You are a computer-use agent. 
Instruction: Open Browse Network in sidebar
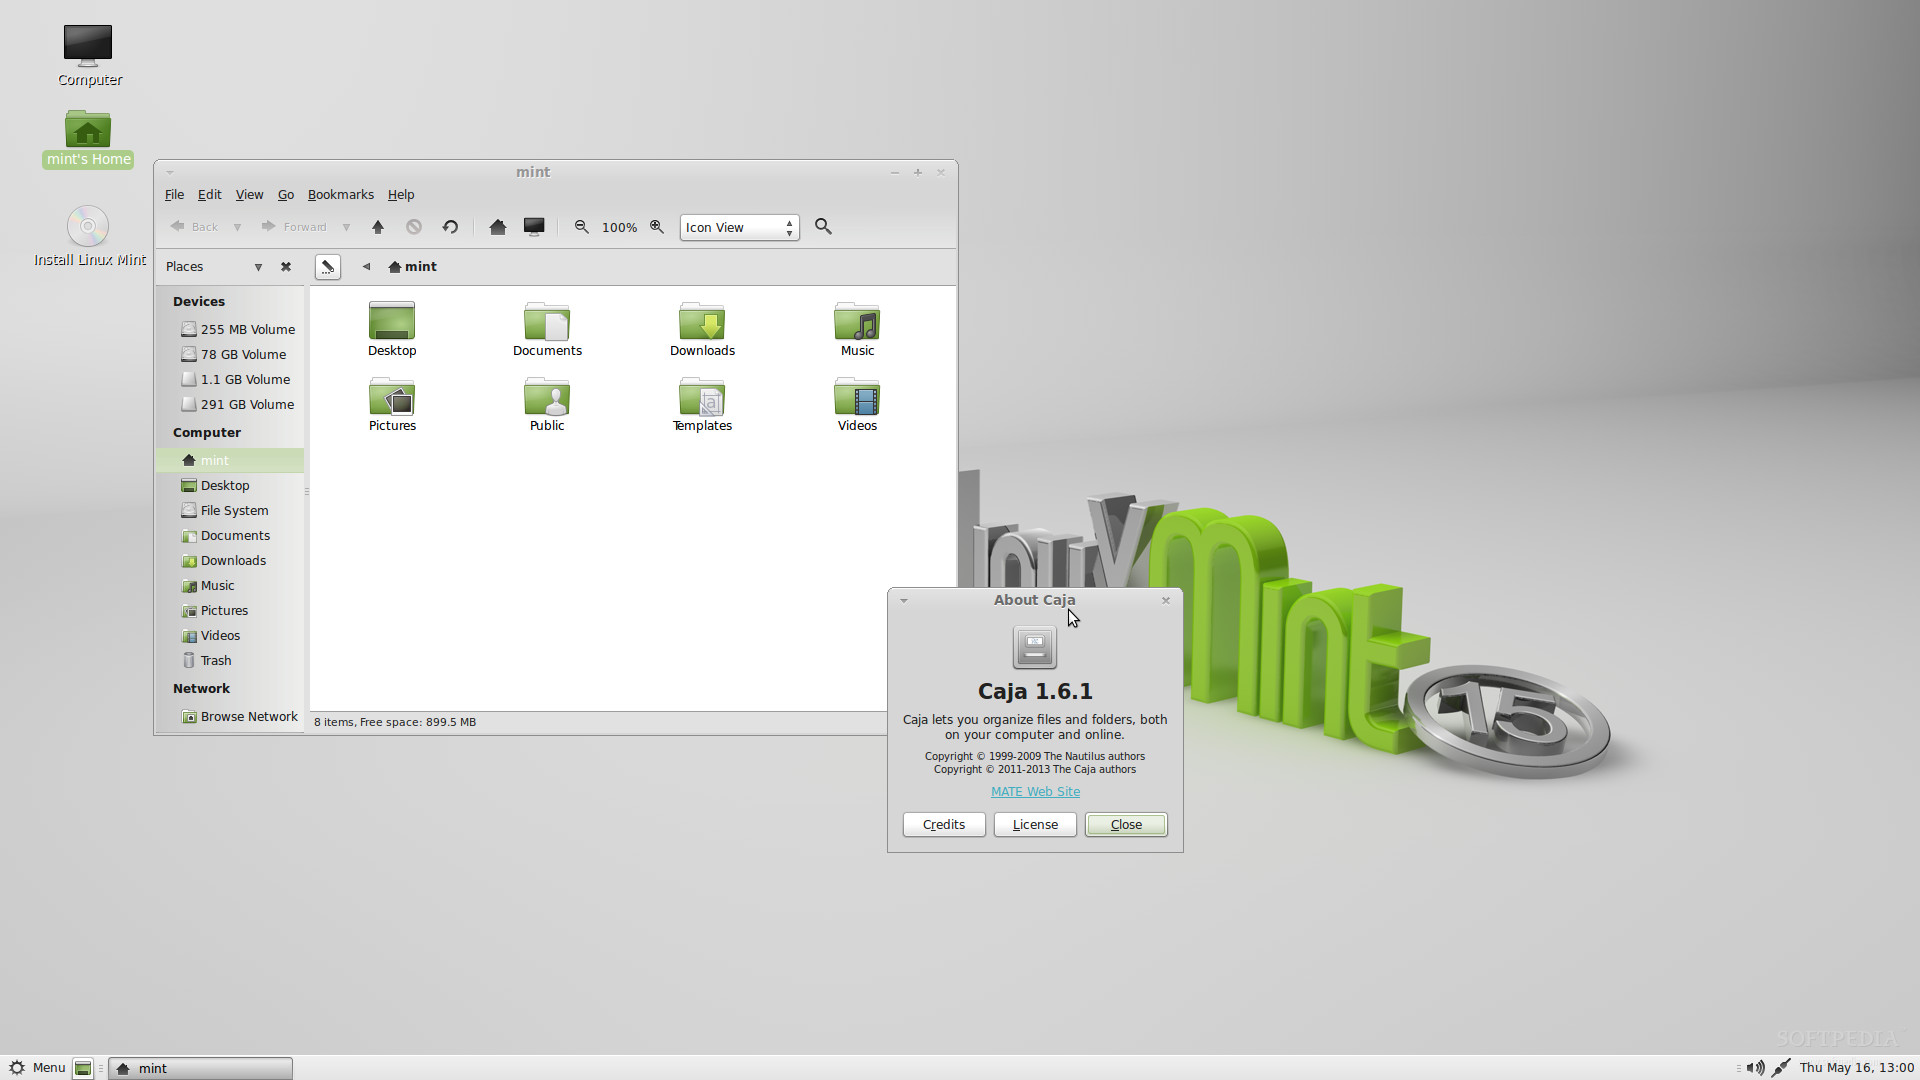coord(230,716)
